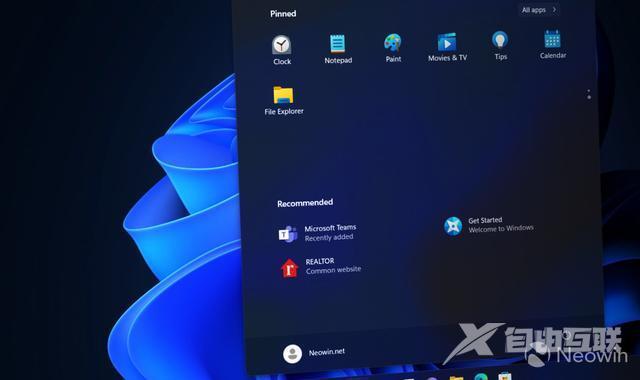Open File Explorer from pinned apps
The width and height of the screenshot is (640, 380).
coord(284,100)
